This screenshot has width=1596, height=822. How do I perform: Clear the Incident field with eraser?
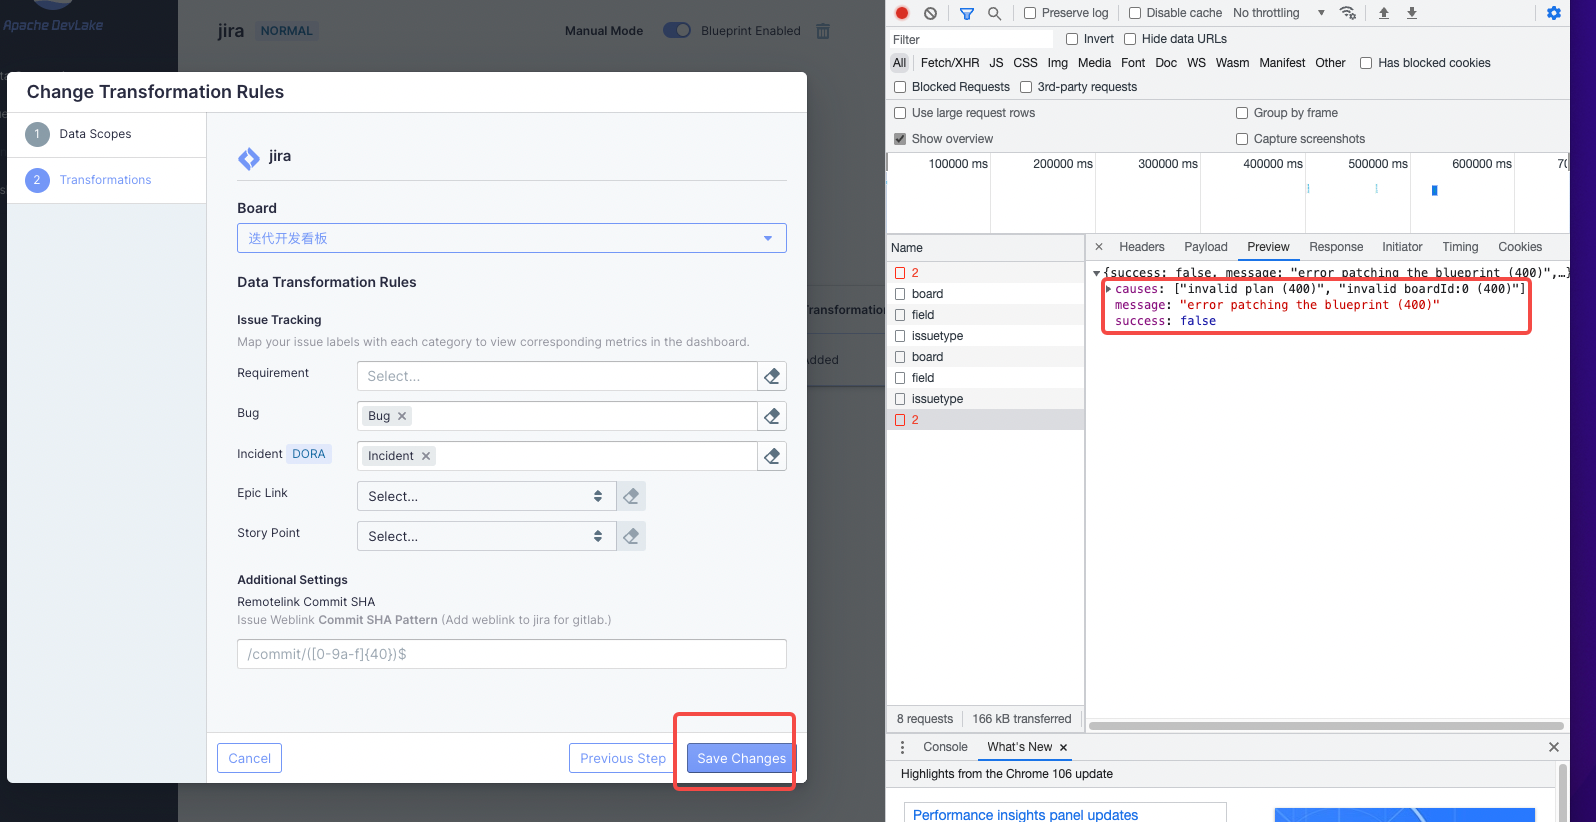click(772, 456)
